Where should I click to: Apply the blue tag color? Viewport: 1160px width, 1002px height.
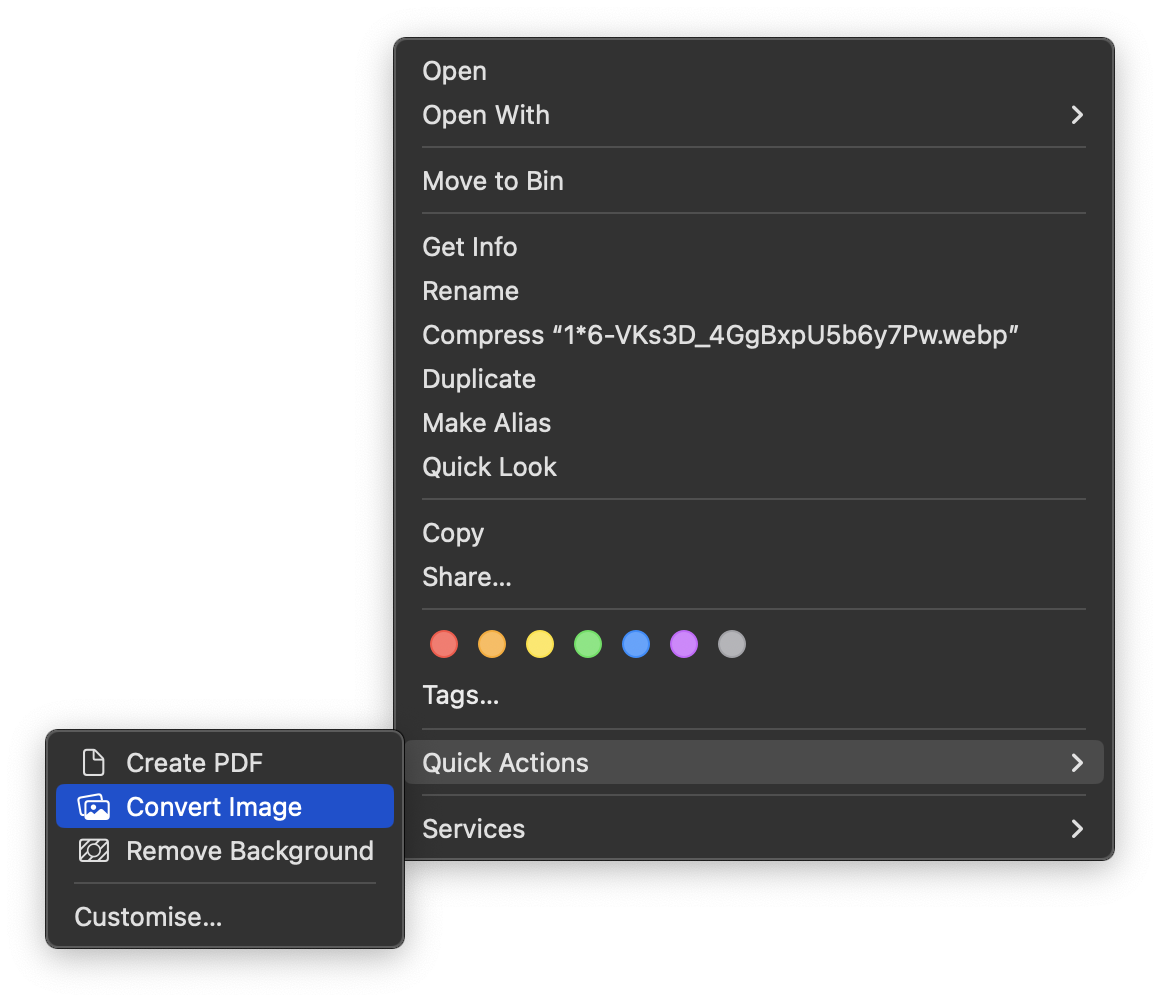click(x=636, y=644)
